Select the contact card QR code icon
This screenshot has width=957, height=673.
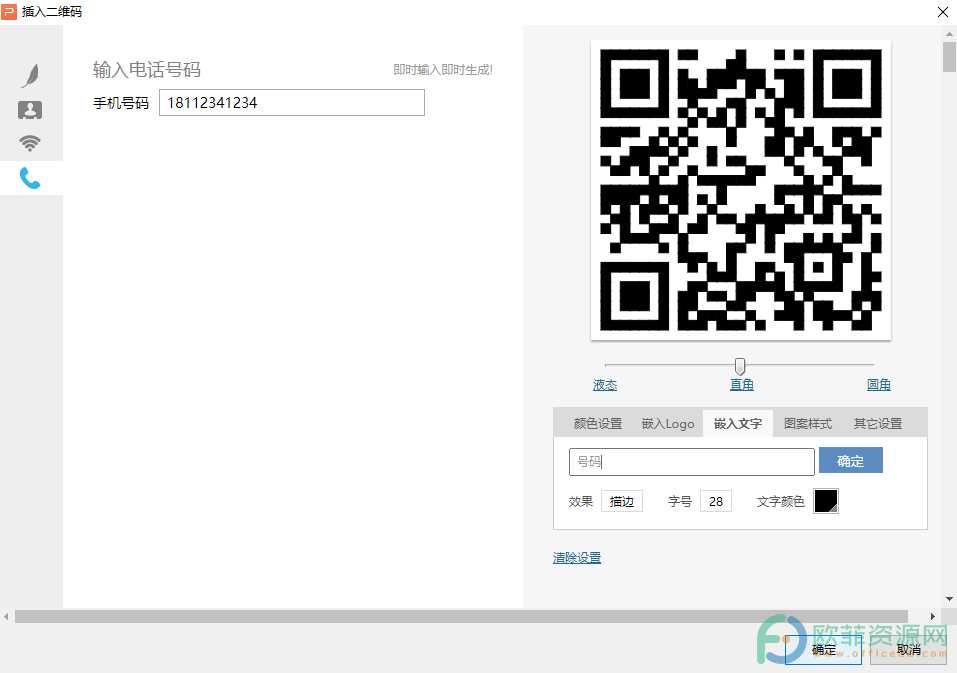point(30,110)
